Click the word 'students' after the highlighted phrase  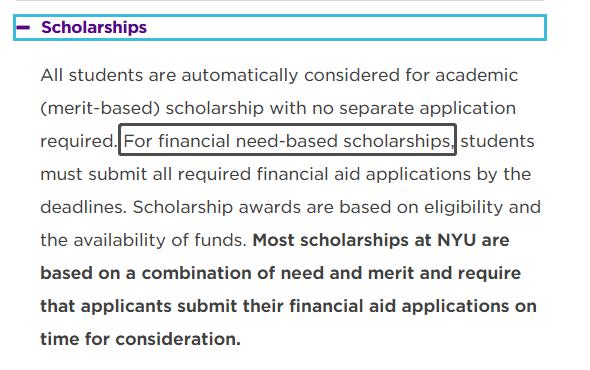coord(497,142)
